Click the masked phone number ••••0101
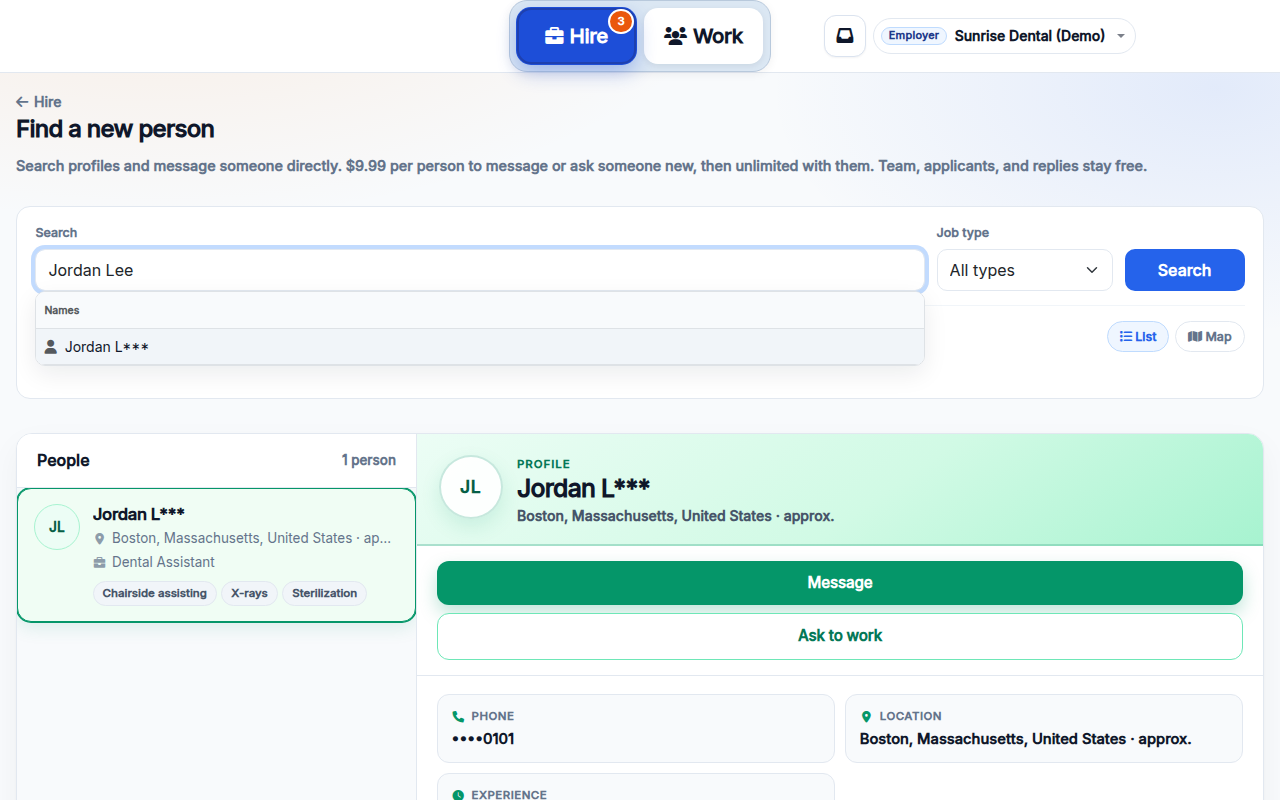This screenshot has height=800, width=1280. [x=483, y=739]
